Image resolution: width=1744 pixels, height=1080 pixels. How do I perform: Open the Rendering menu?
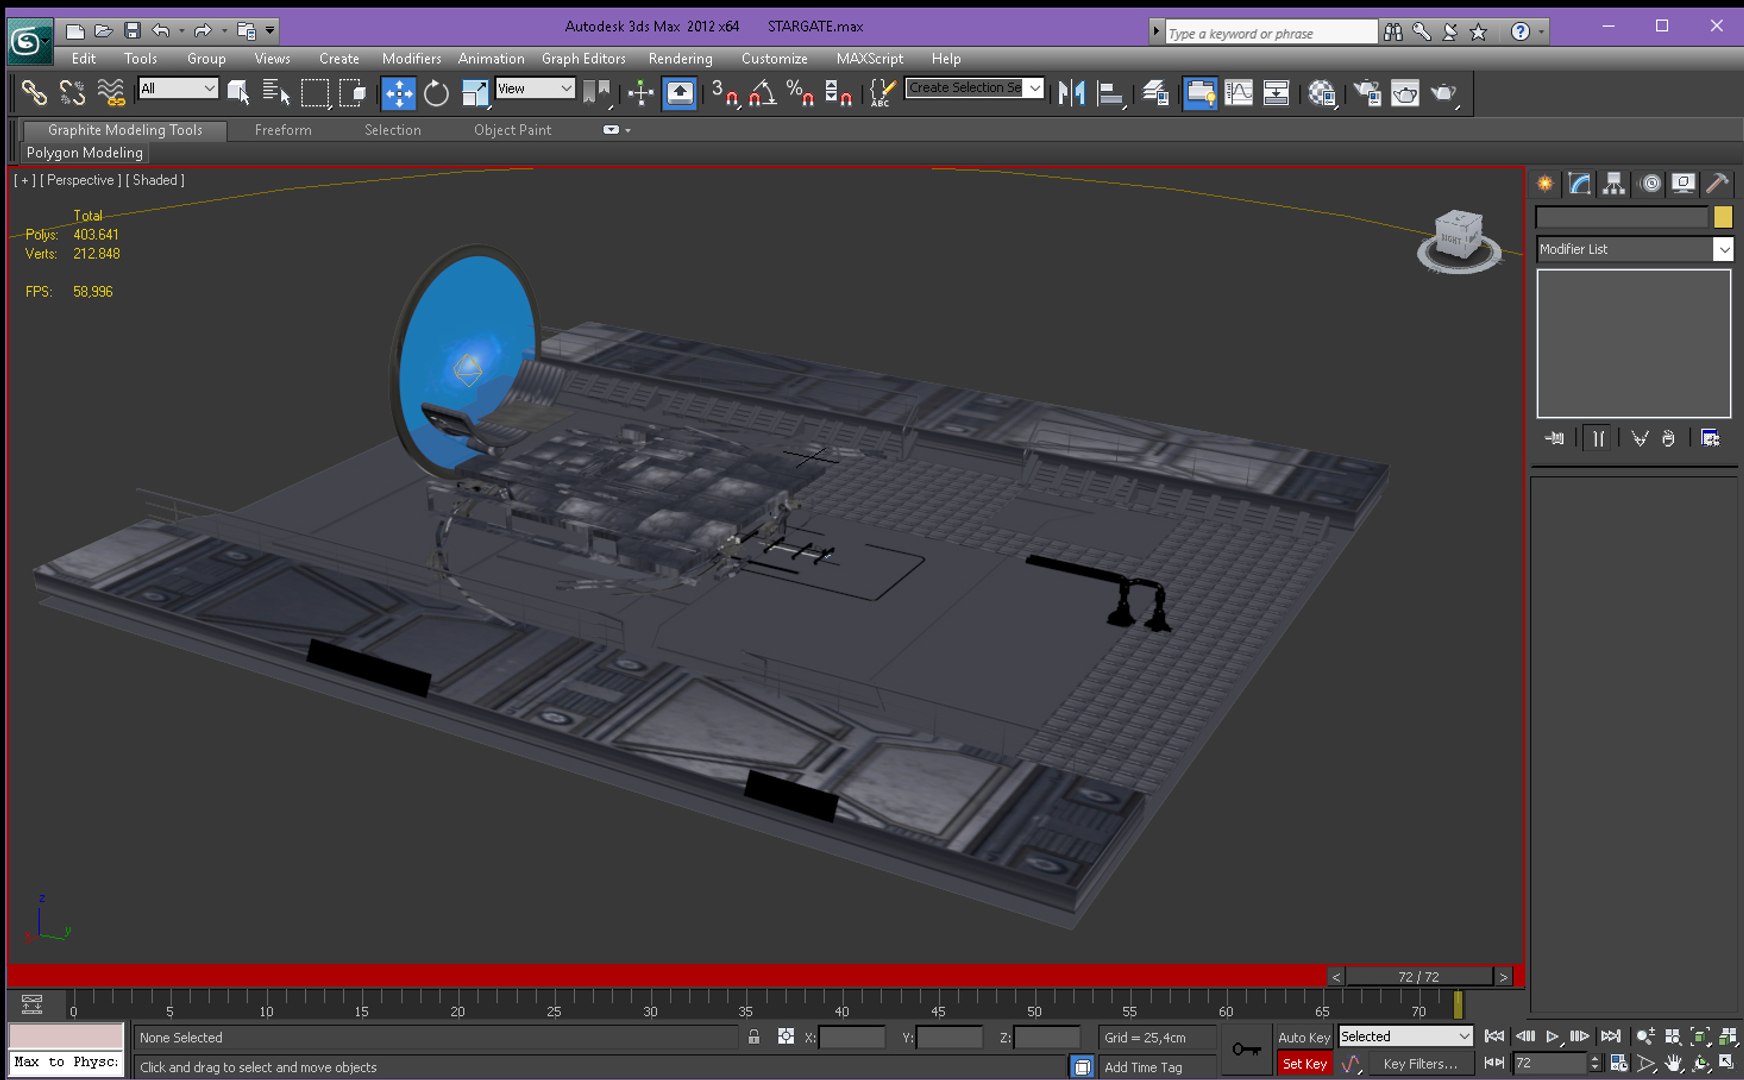(x=680, y=59)
